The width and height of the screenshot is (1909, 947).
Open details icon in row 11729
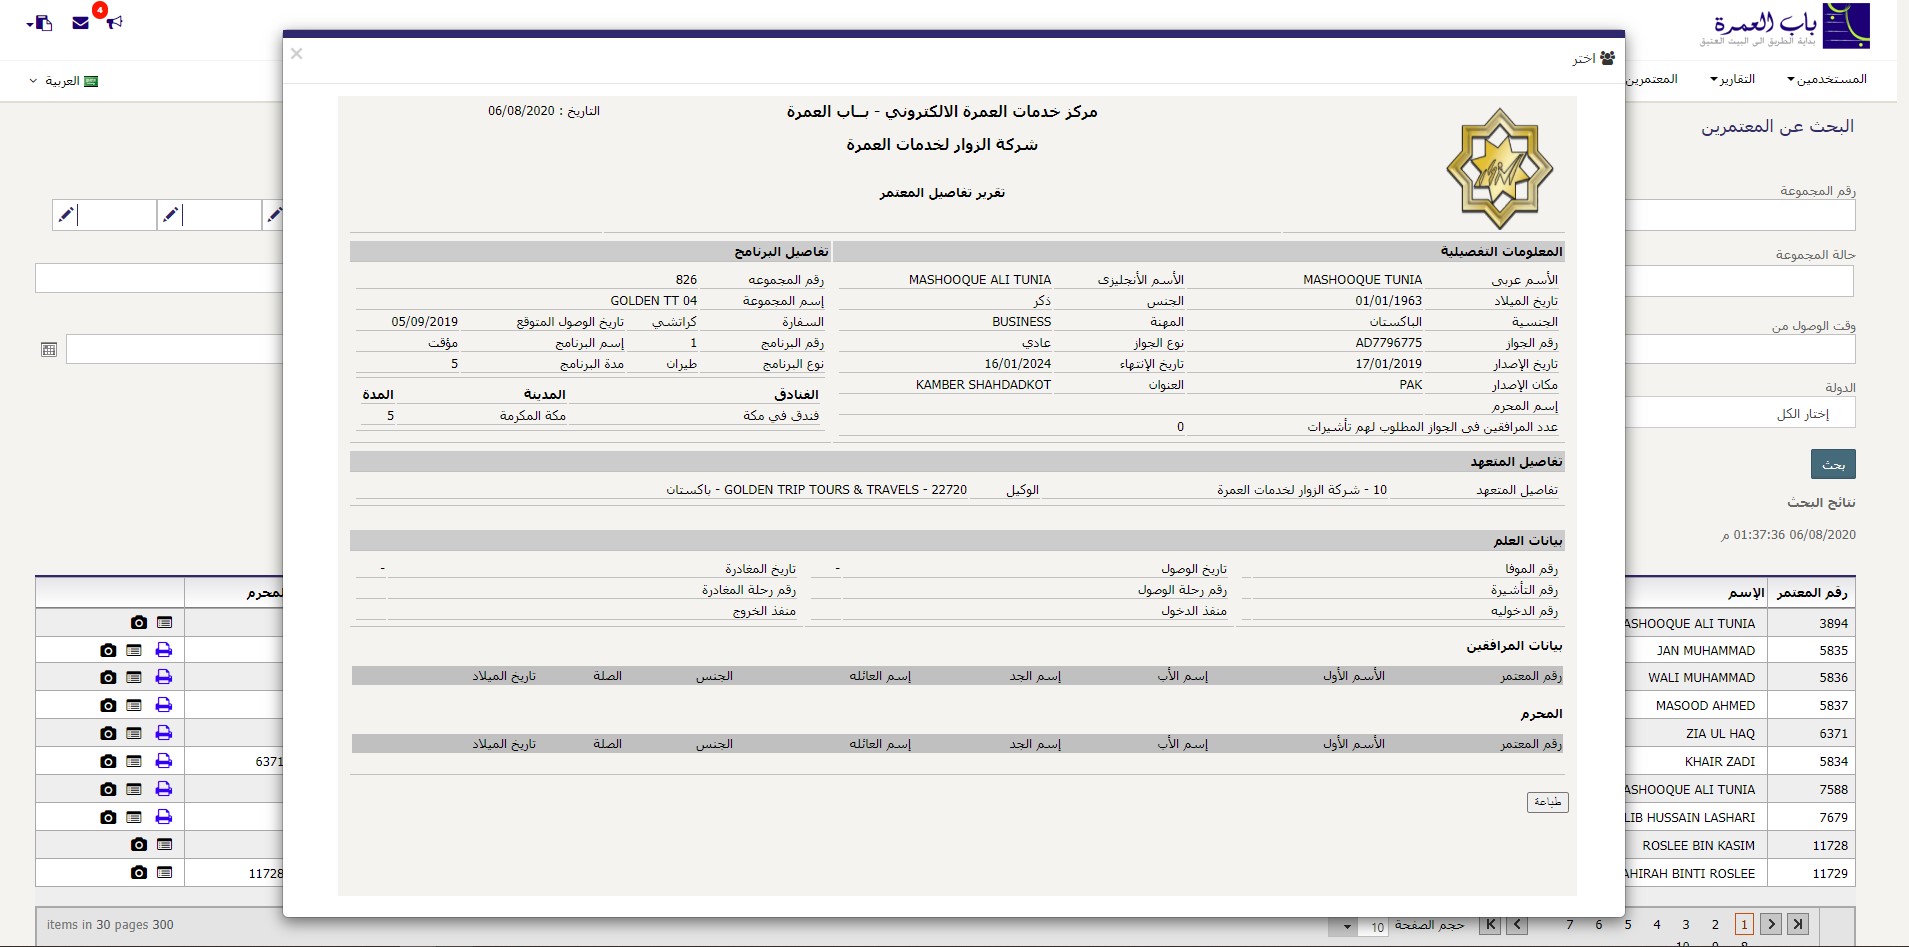(165, 873)
